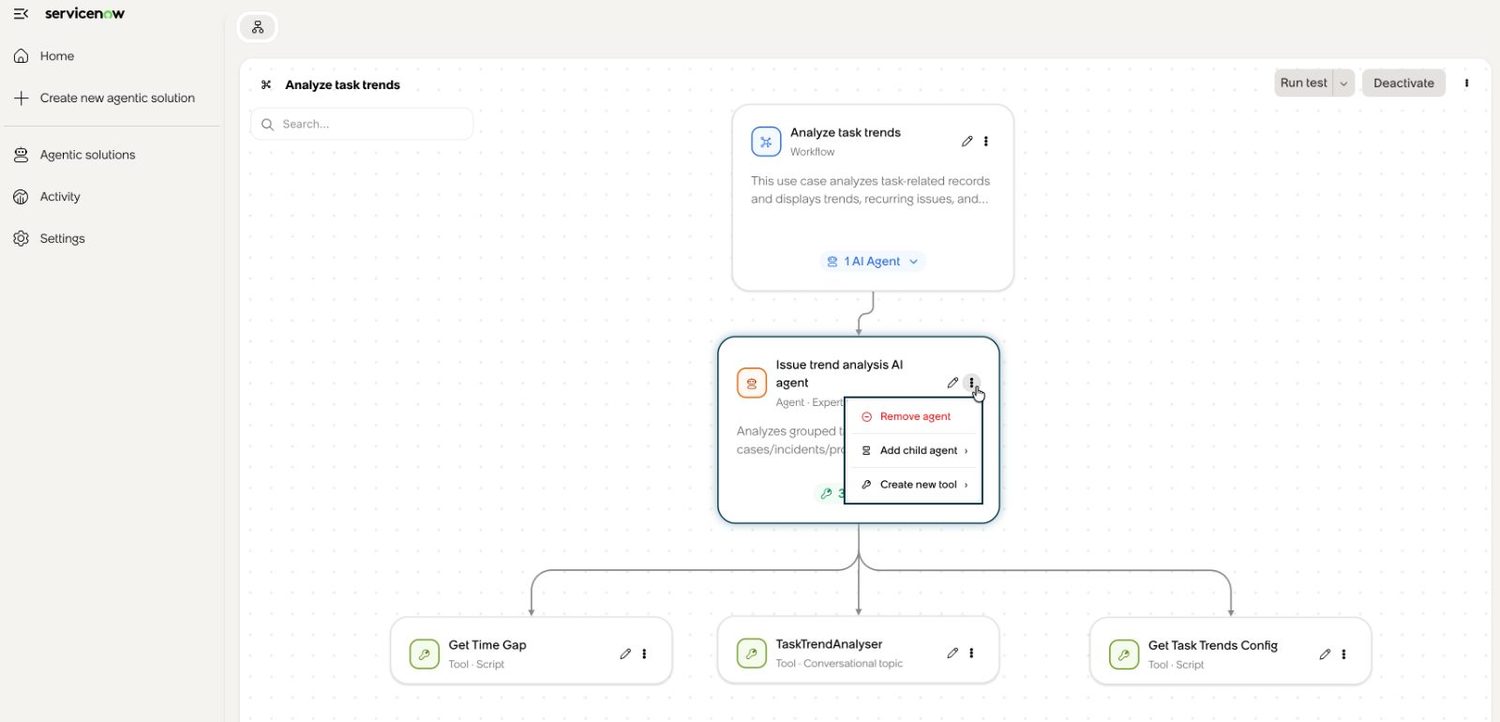Click the ServiceNow logo
Viewport: 1500px width, 722px height.
85,14
